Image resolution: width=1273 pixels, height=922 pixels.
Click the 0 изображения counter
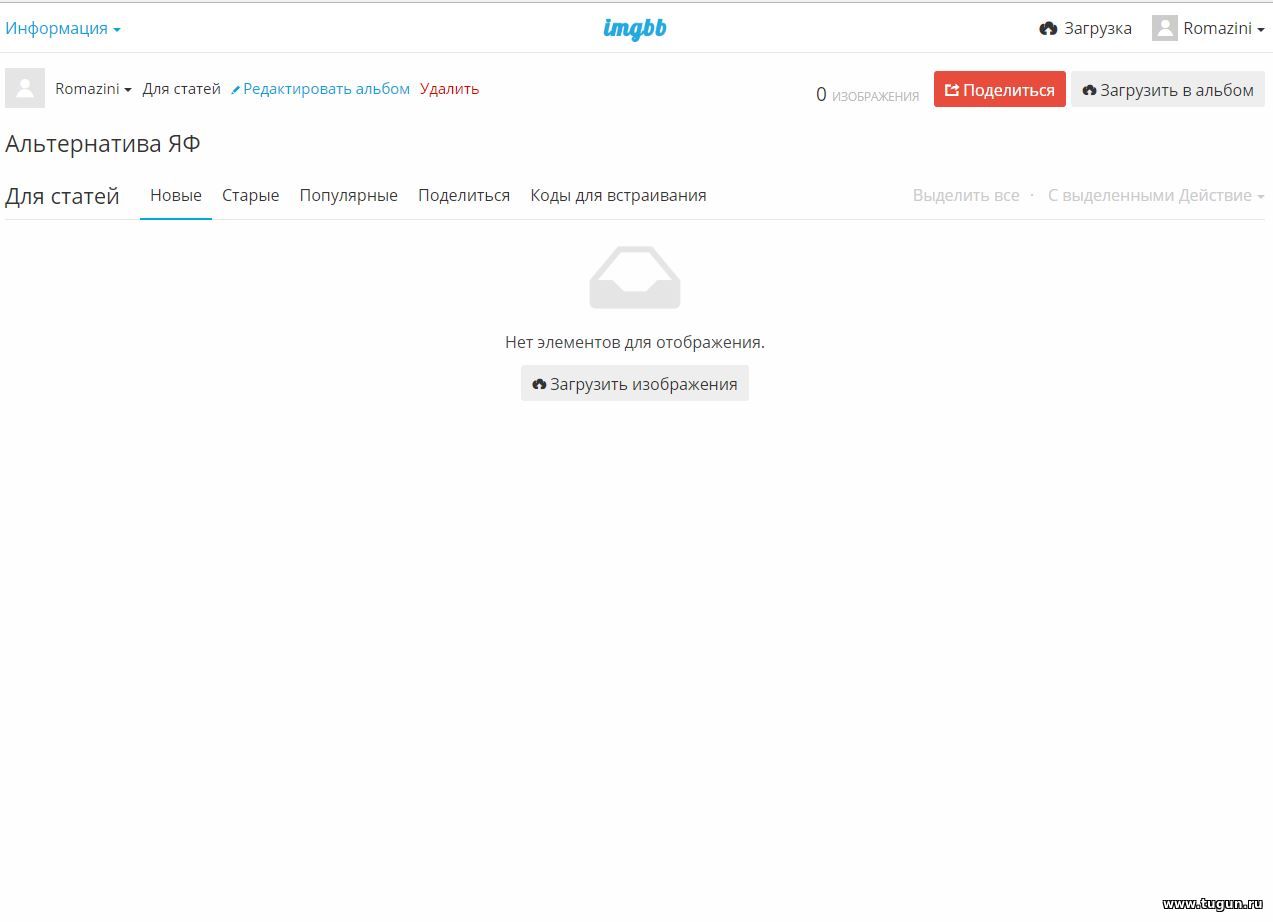[x=867, y=95]
